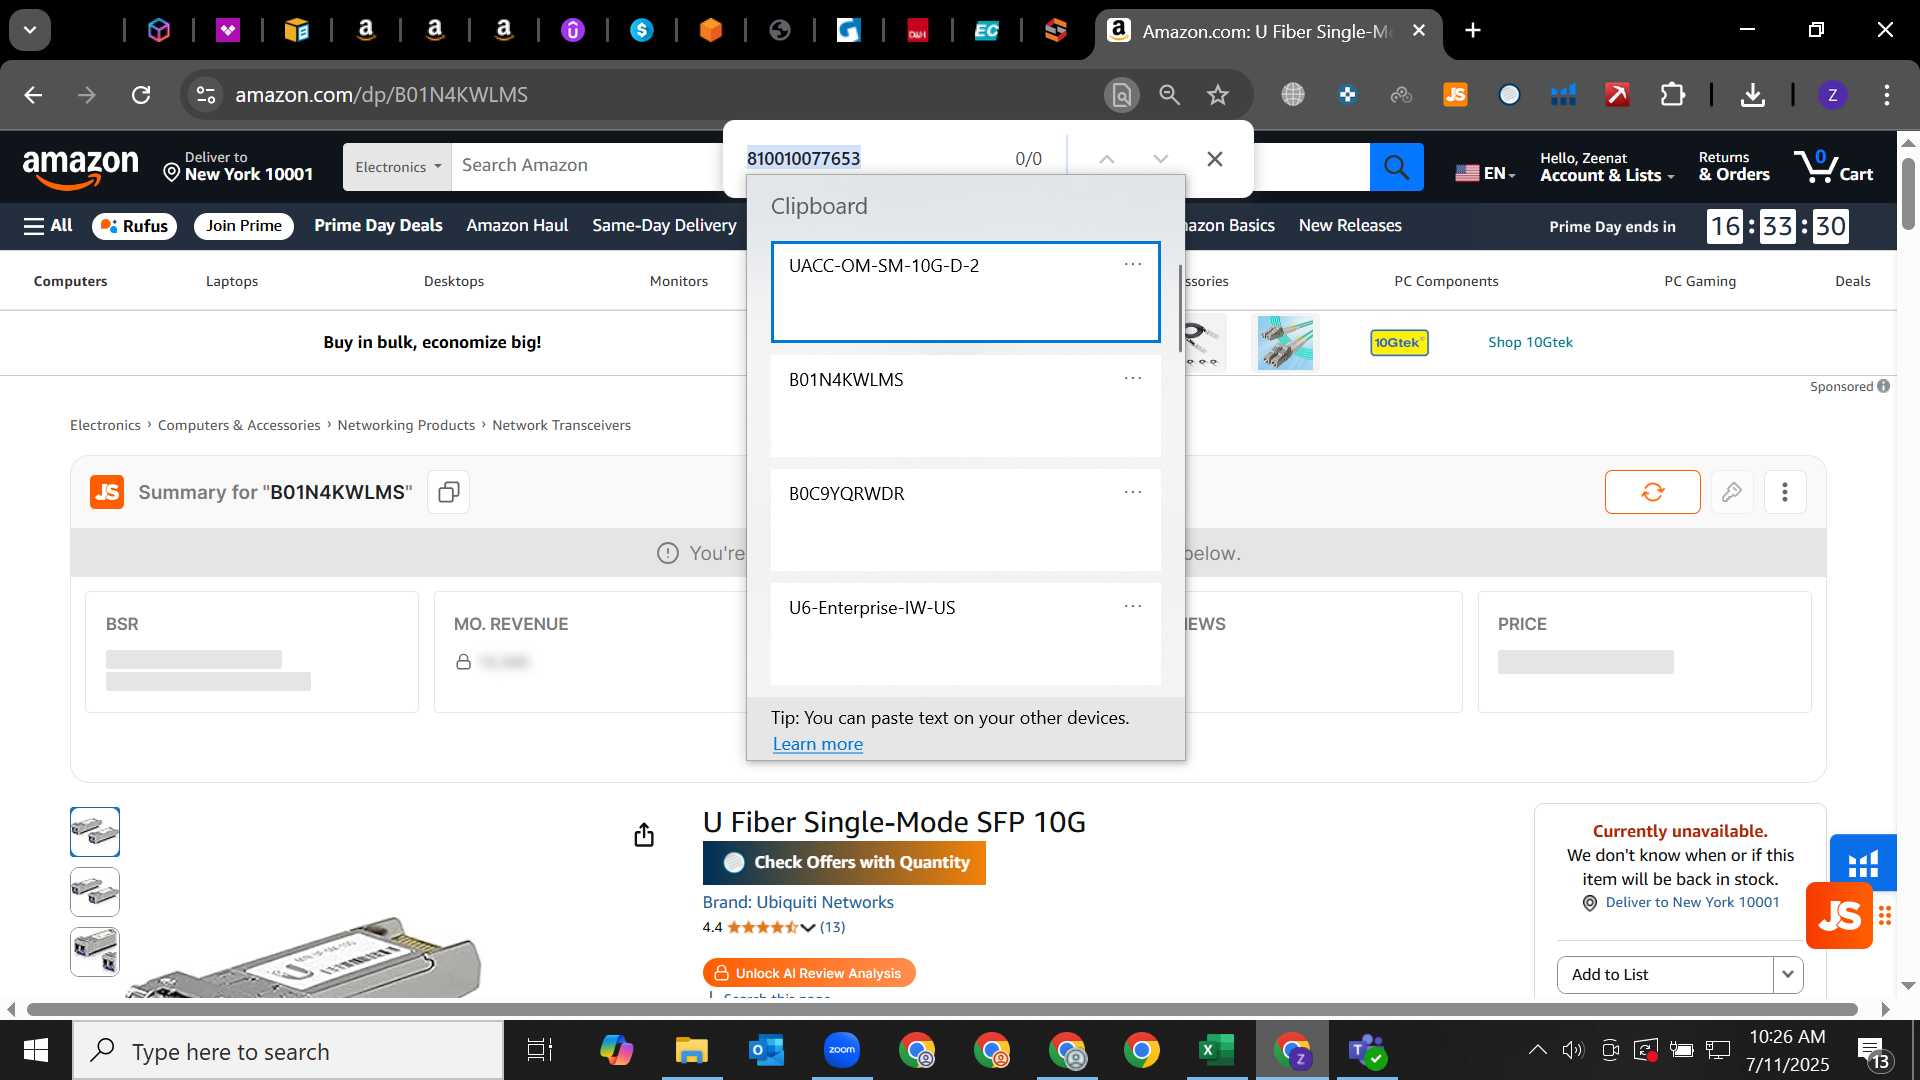
Task: Close the find-in-page bar
Action: point(1214,159)
